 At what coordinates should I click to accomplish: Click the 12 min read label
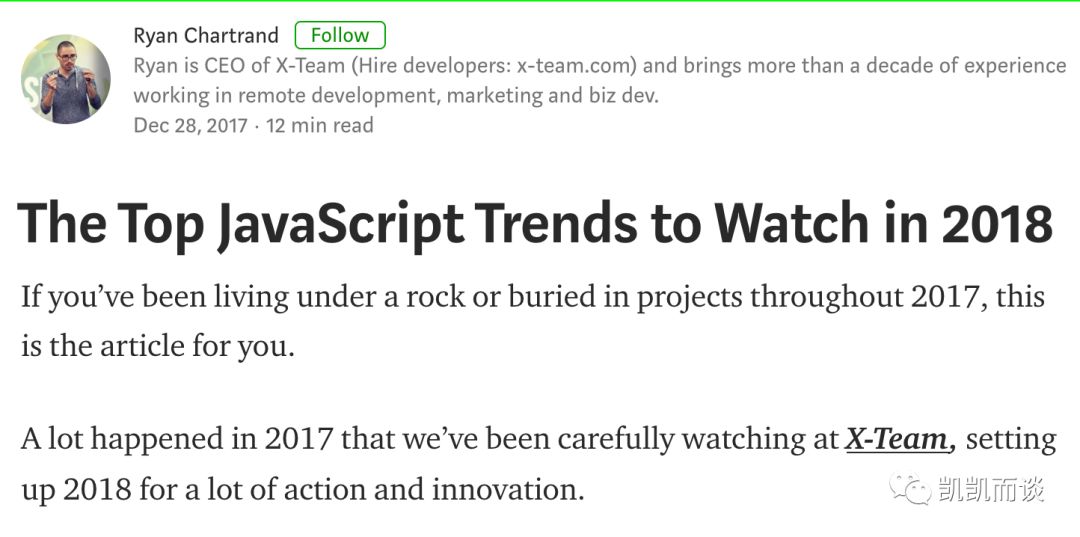[x=320, y=125]
